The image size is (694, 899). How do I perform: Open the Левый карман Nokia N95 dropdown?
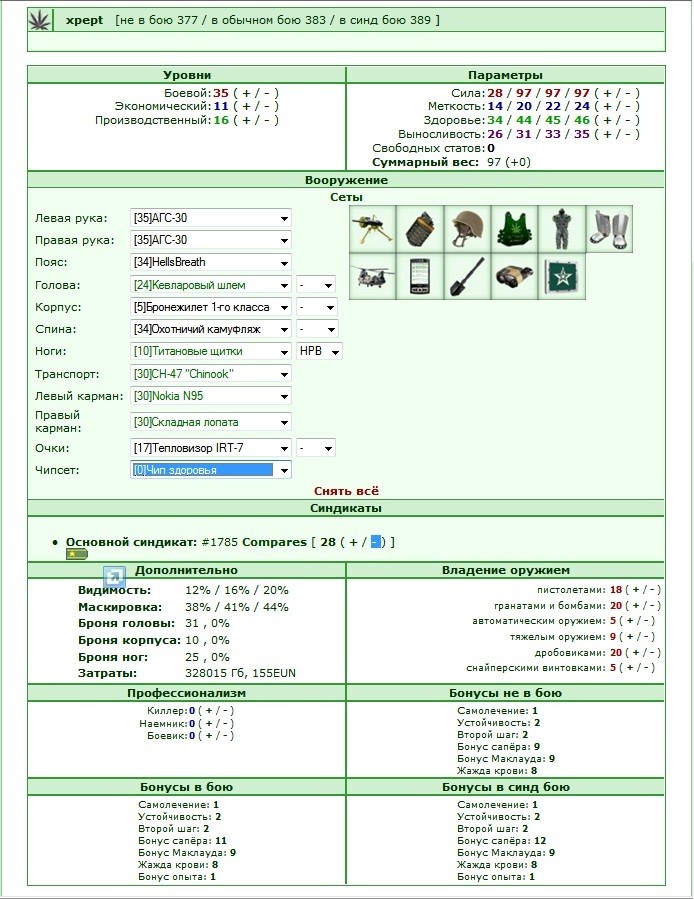[x=210, y=396]
